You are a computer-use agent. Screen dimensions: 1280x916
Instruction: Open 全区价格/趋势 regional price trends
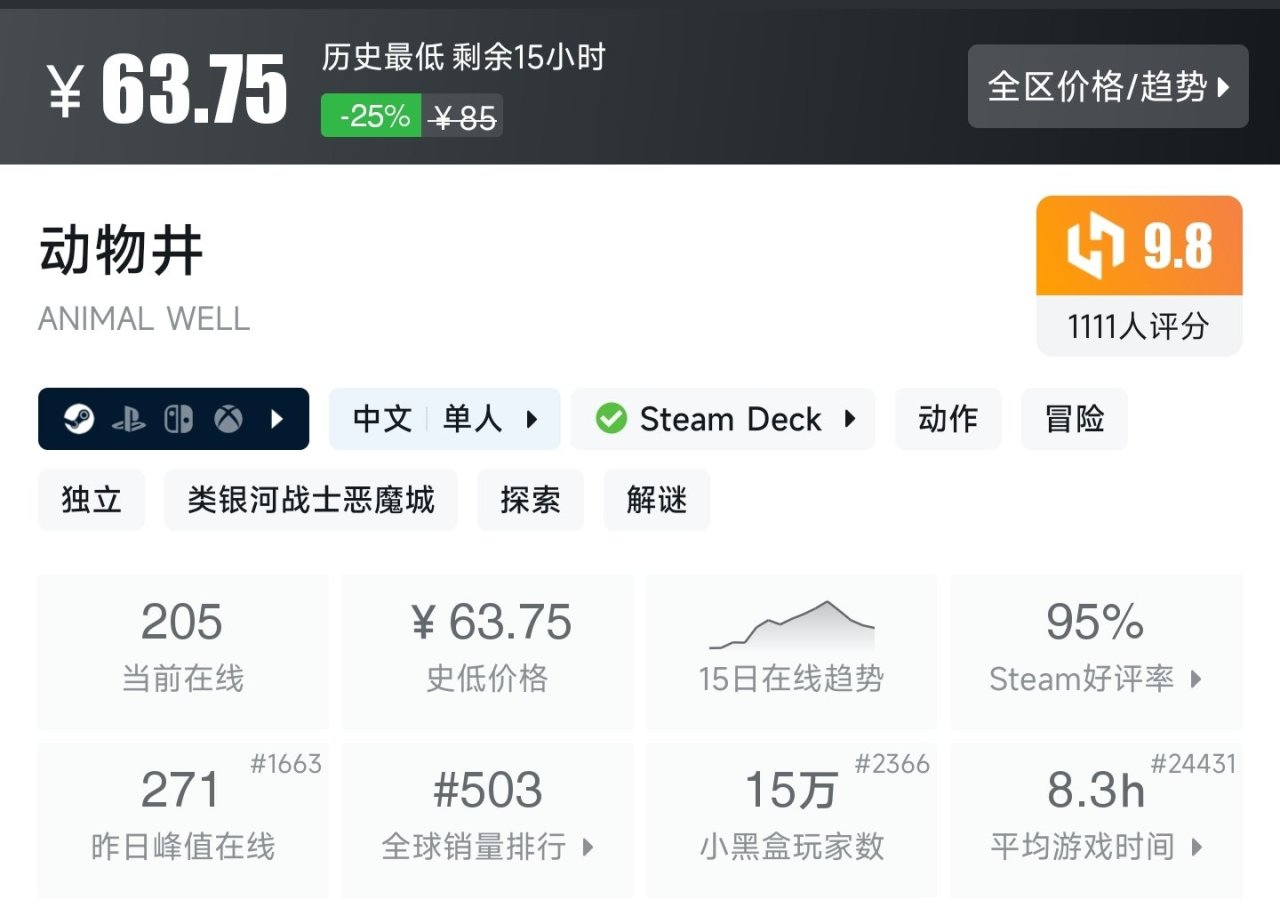[x=1108, y=87]
